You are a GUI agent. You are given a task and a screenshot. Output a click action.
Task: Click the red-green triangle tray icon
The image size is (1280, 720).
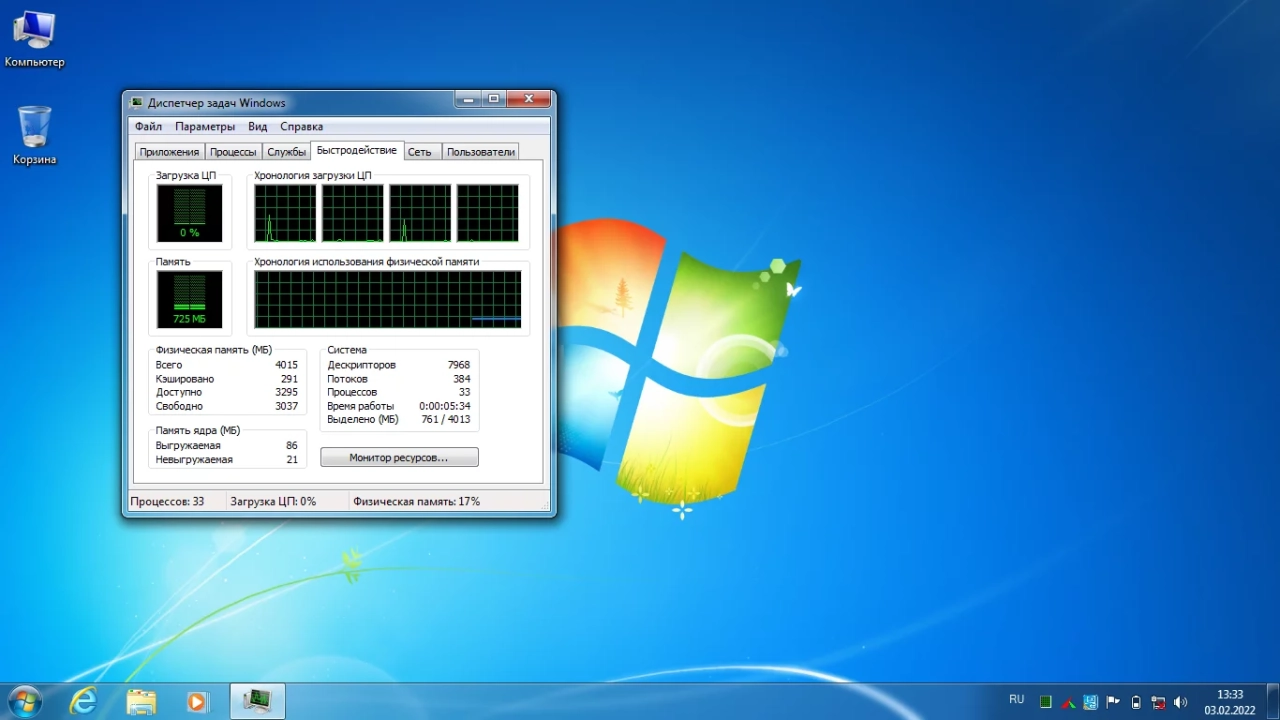tap(1068, 702)
